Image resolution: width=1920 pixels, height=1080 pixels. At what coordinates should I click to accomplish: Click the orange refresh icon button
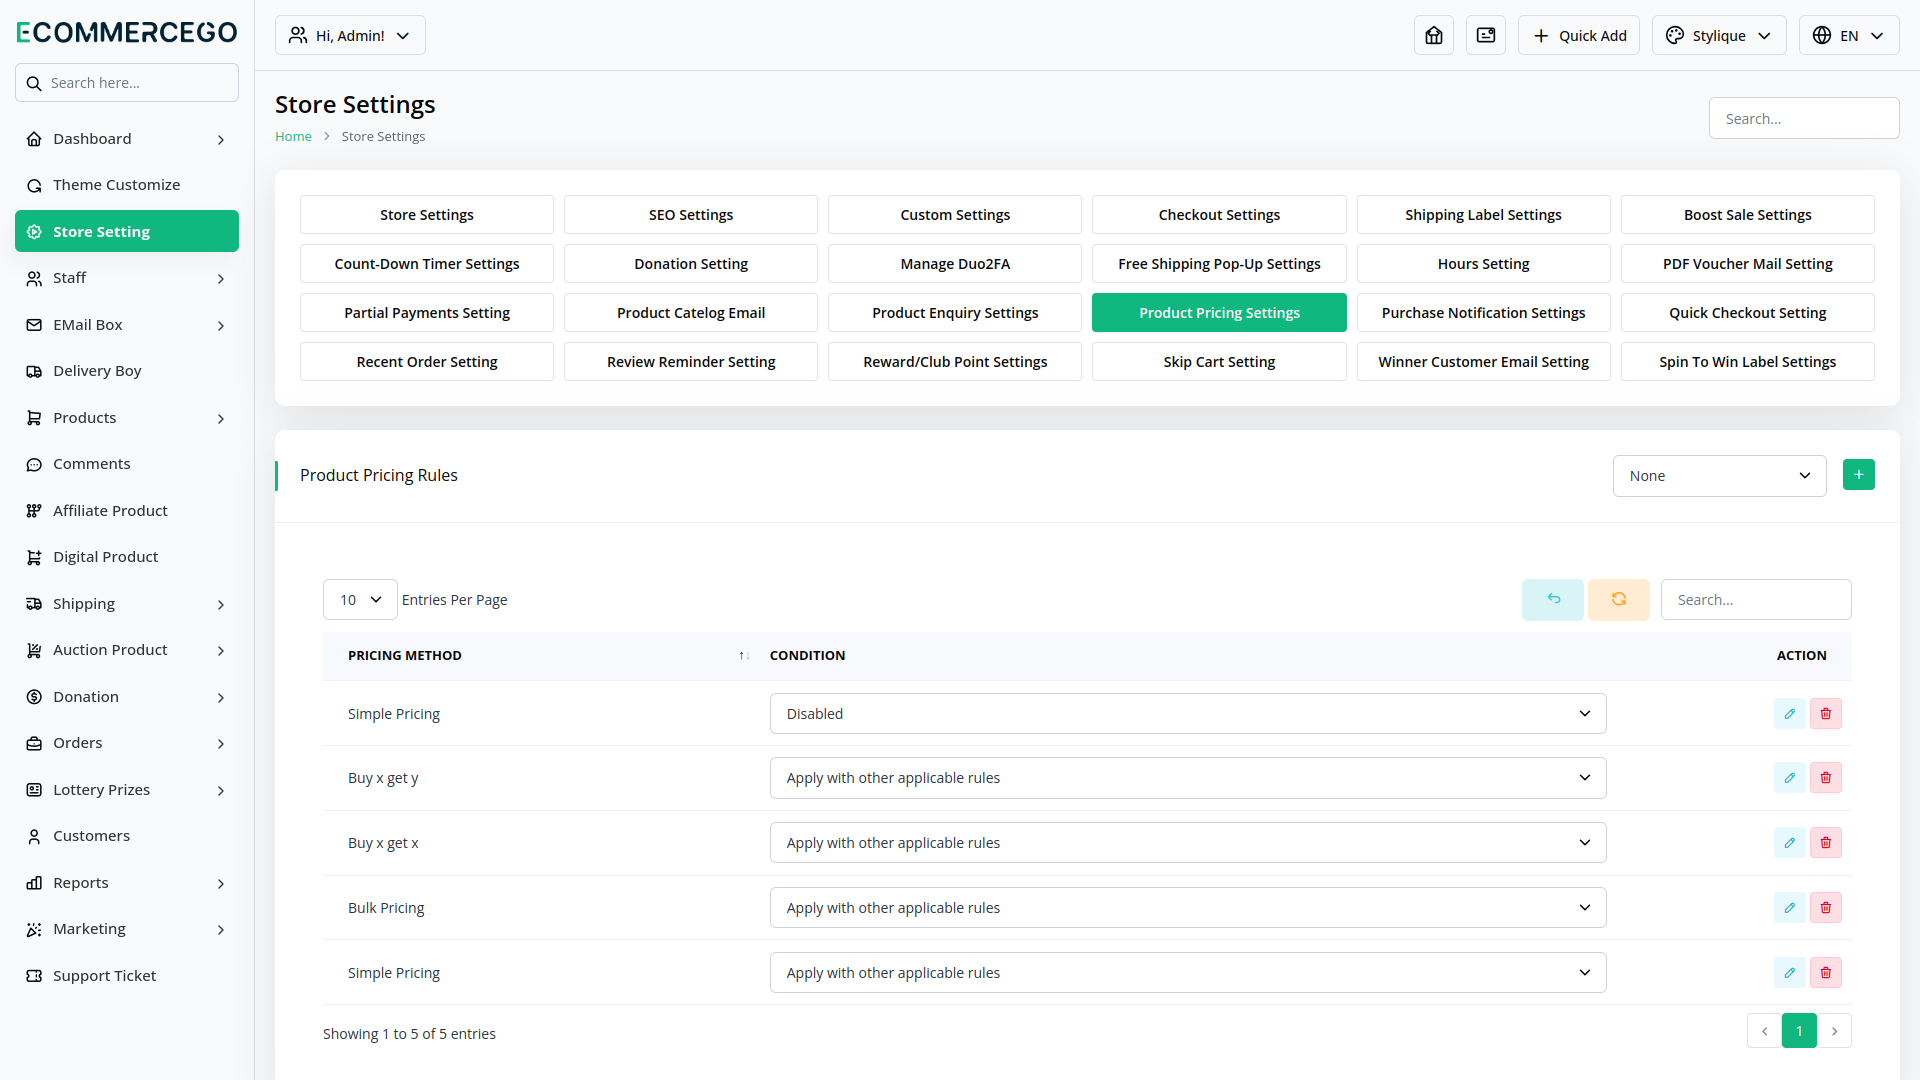click(x=1619, y=600)
